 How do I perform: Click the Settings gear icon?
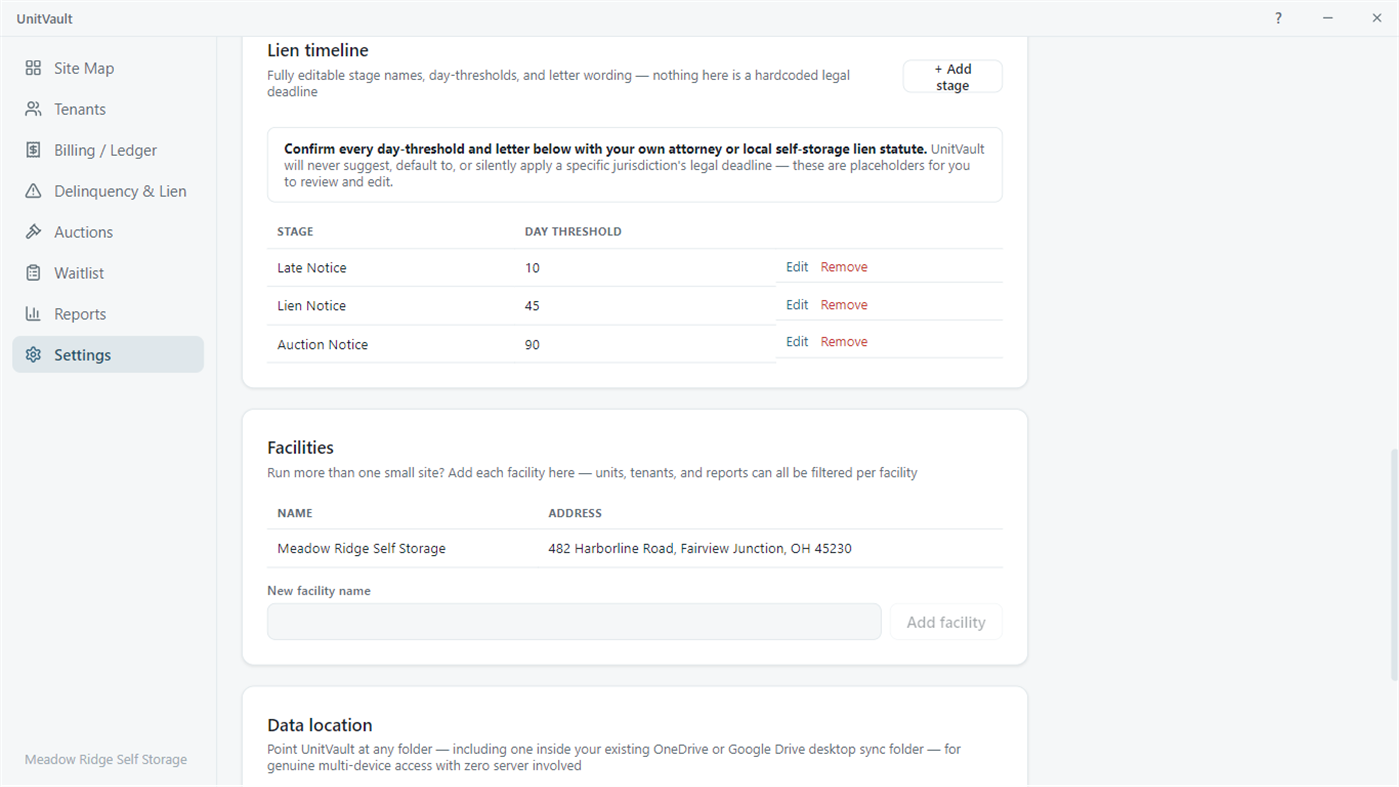[x=33, y=355]
